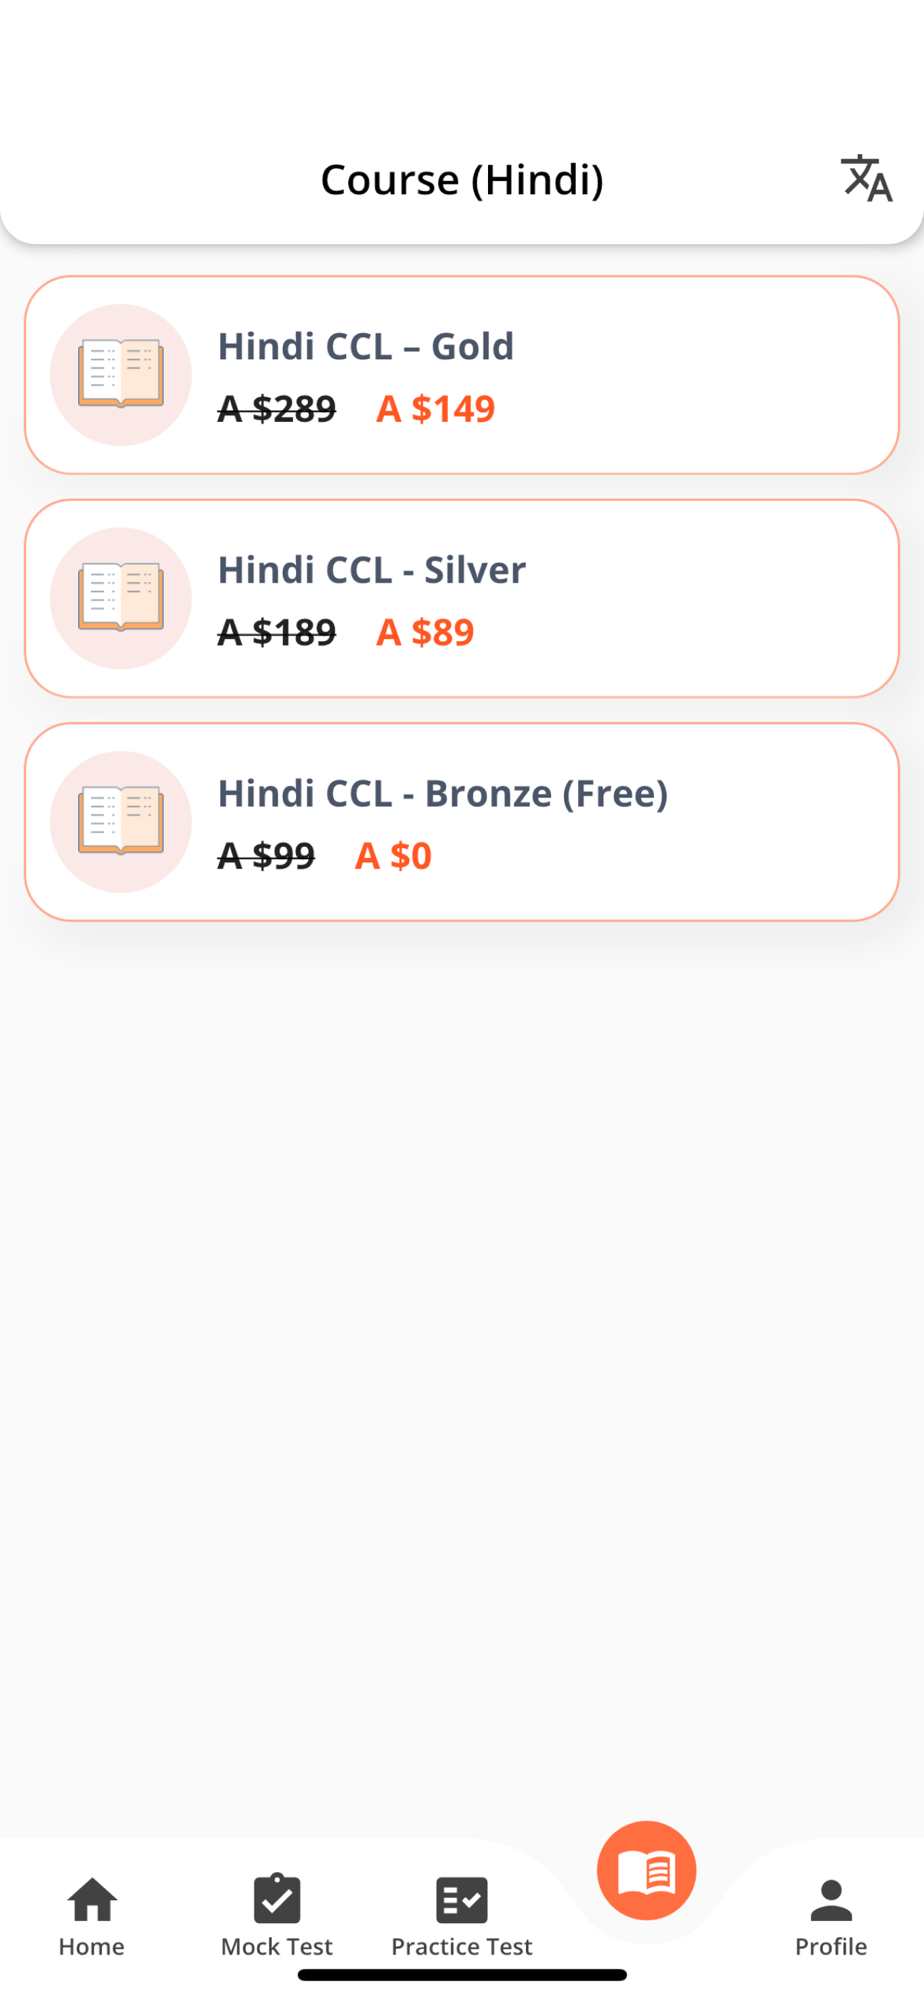Viewport: 924px width, 2000px height.
Task: Click the Course (Hindi) header title
Action: [462, 180]
